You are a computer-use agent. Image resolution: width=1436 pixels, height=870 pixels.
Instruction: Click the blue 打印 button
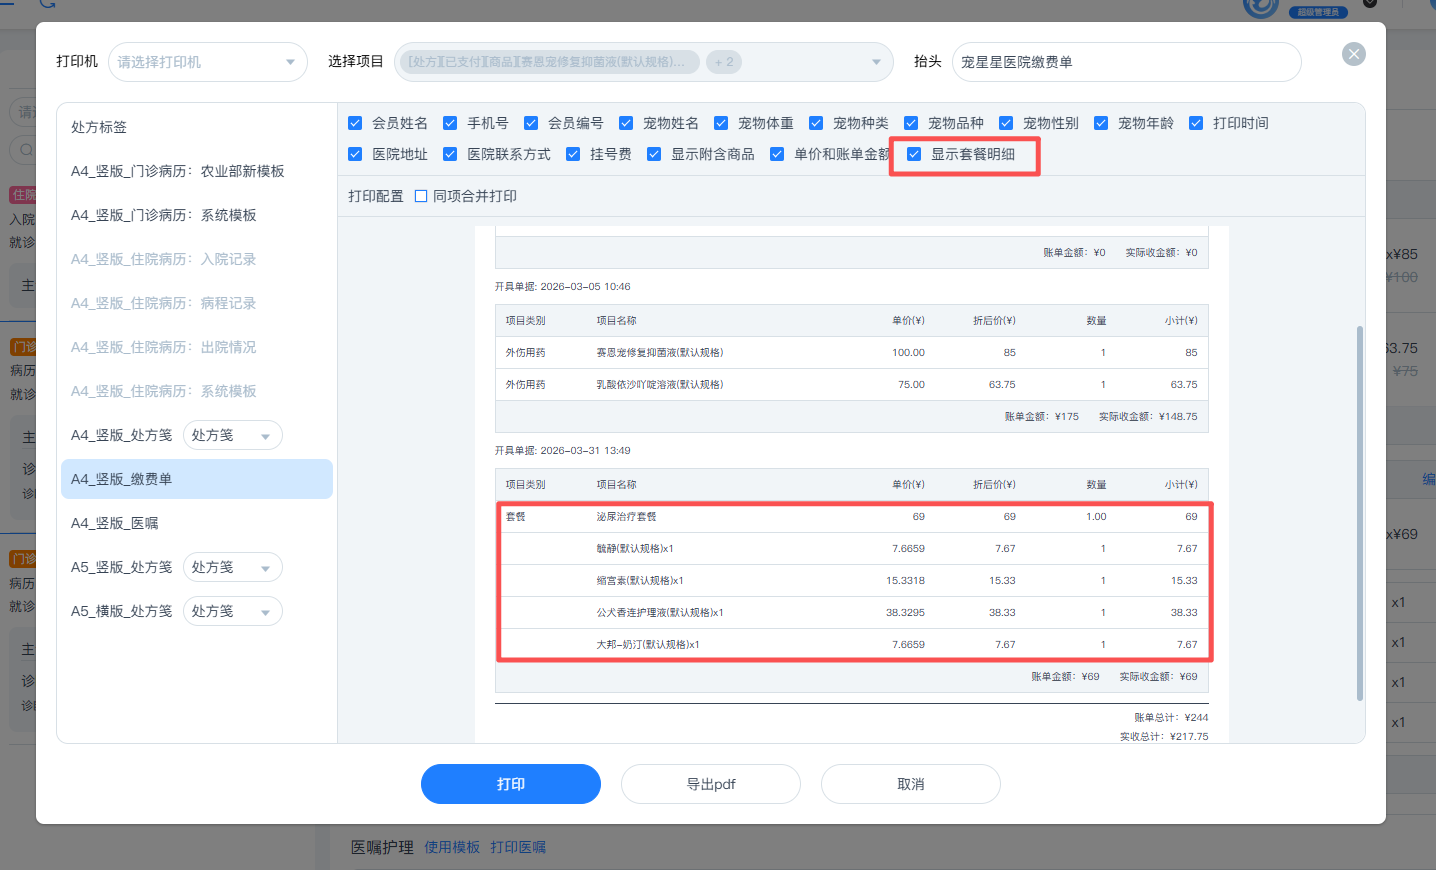(510, 784)
